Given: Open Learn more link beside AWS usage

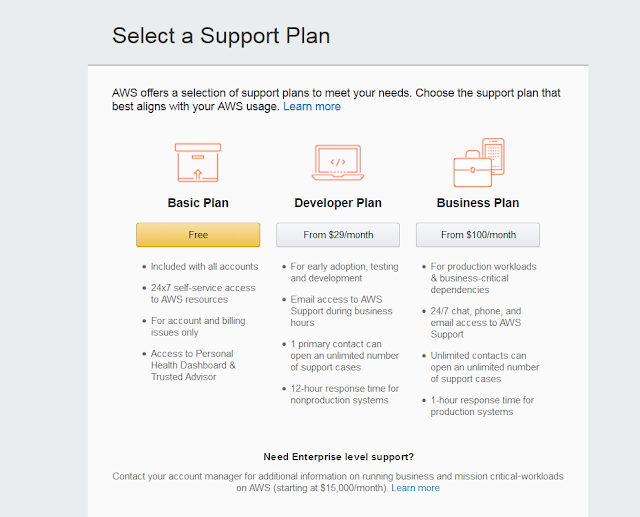Looking at the screenshot, I should coord(311,106).
